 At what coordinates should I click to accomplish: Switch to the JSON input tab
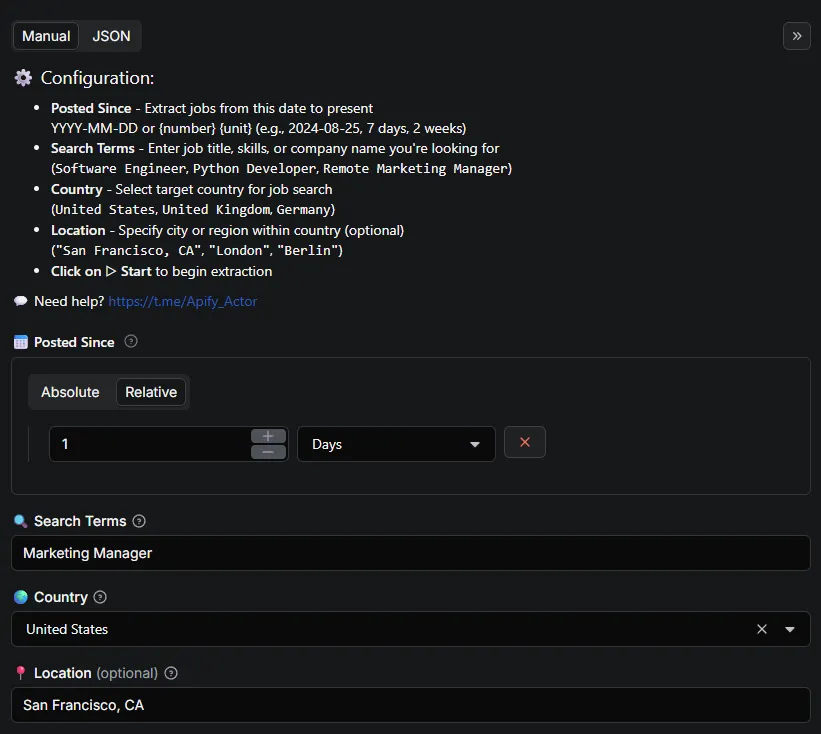[x=111, y=36]
